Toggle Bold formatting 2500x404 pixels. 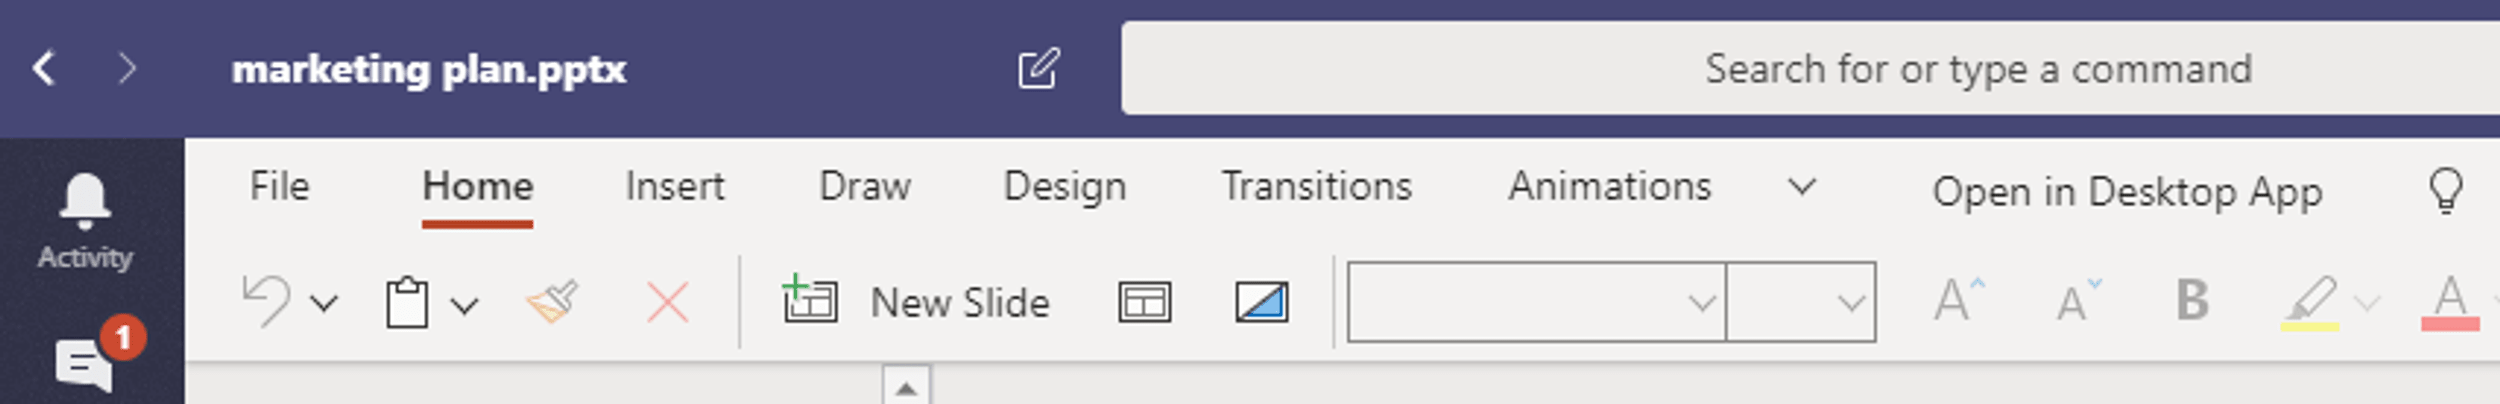point(2192,300)
